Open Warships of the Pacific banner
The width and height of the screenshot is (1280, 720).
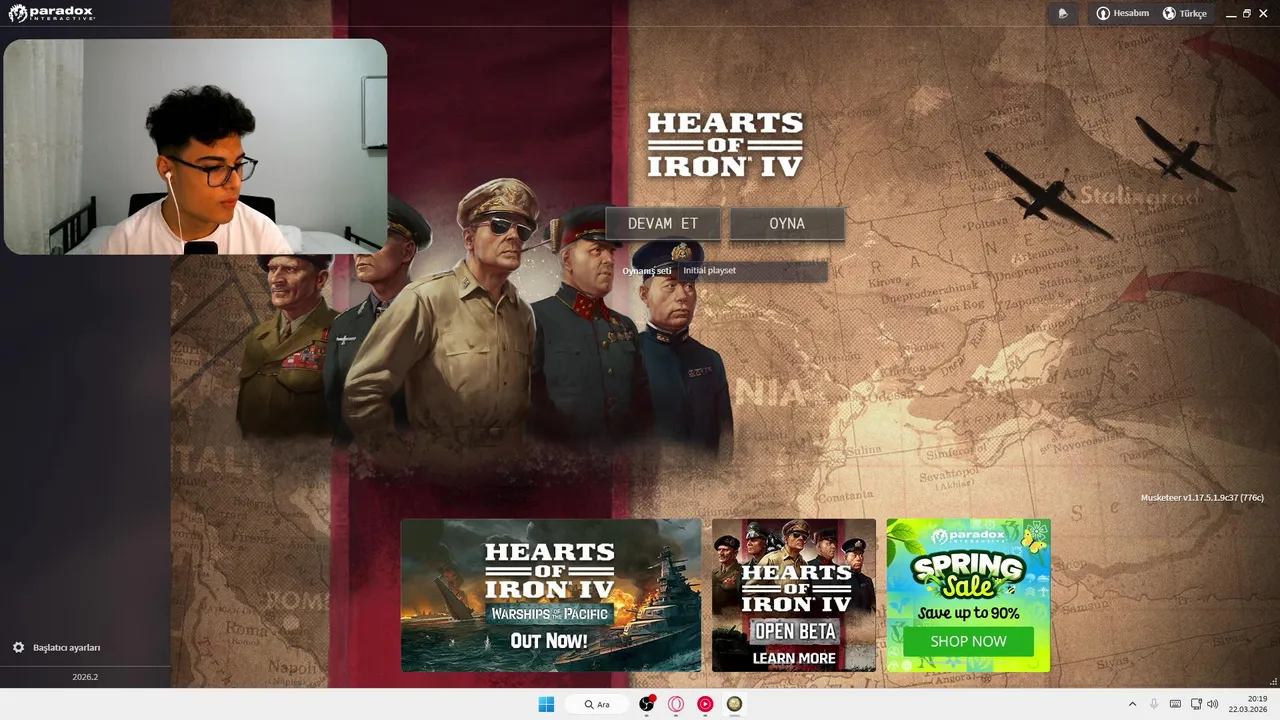551,595
